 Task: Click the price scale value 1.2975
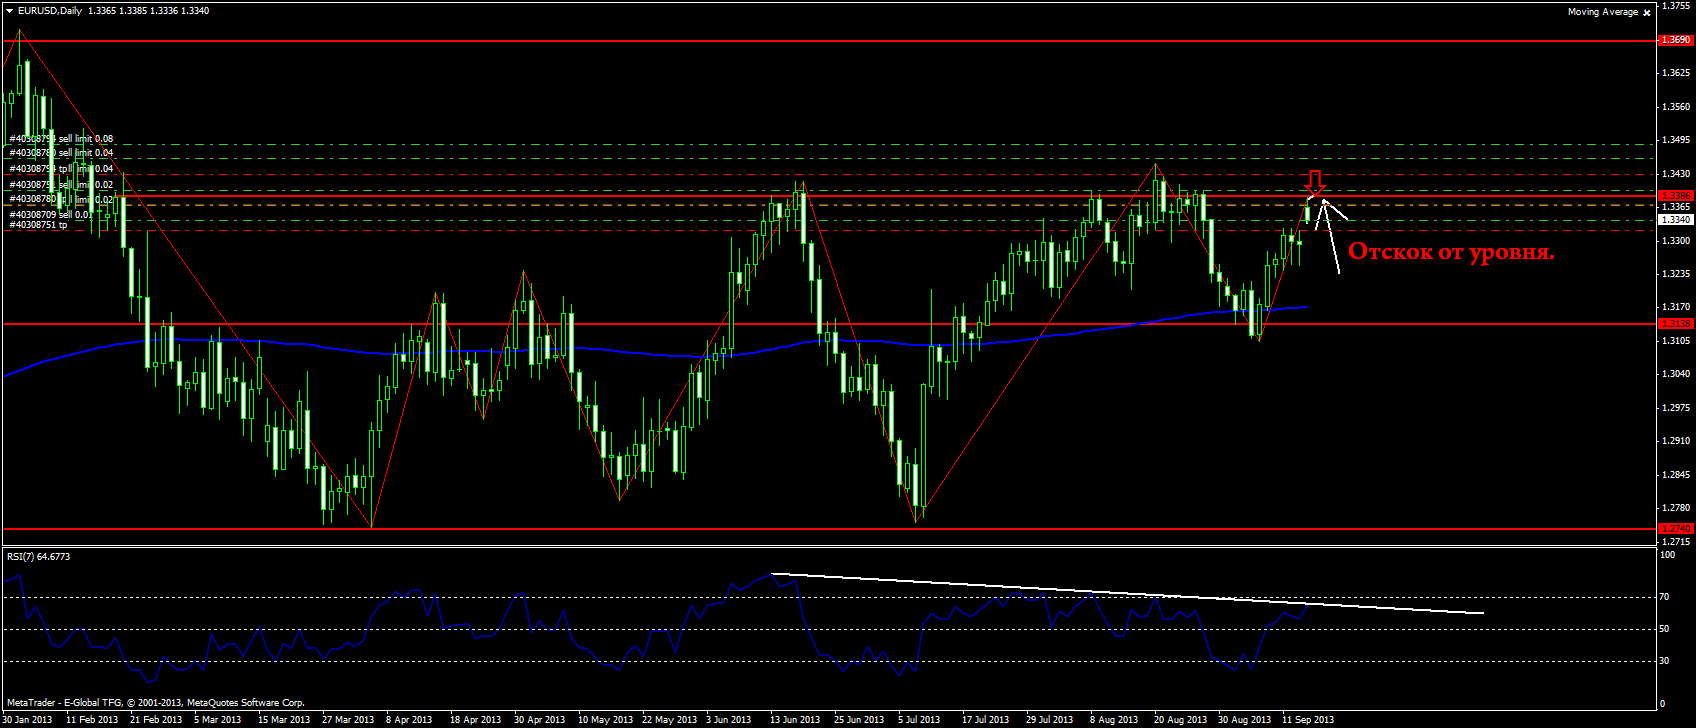click(x=1676, y=408)
